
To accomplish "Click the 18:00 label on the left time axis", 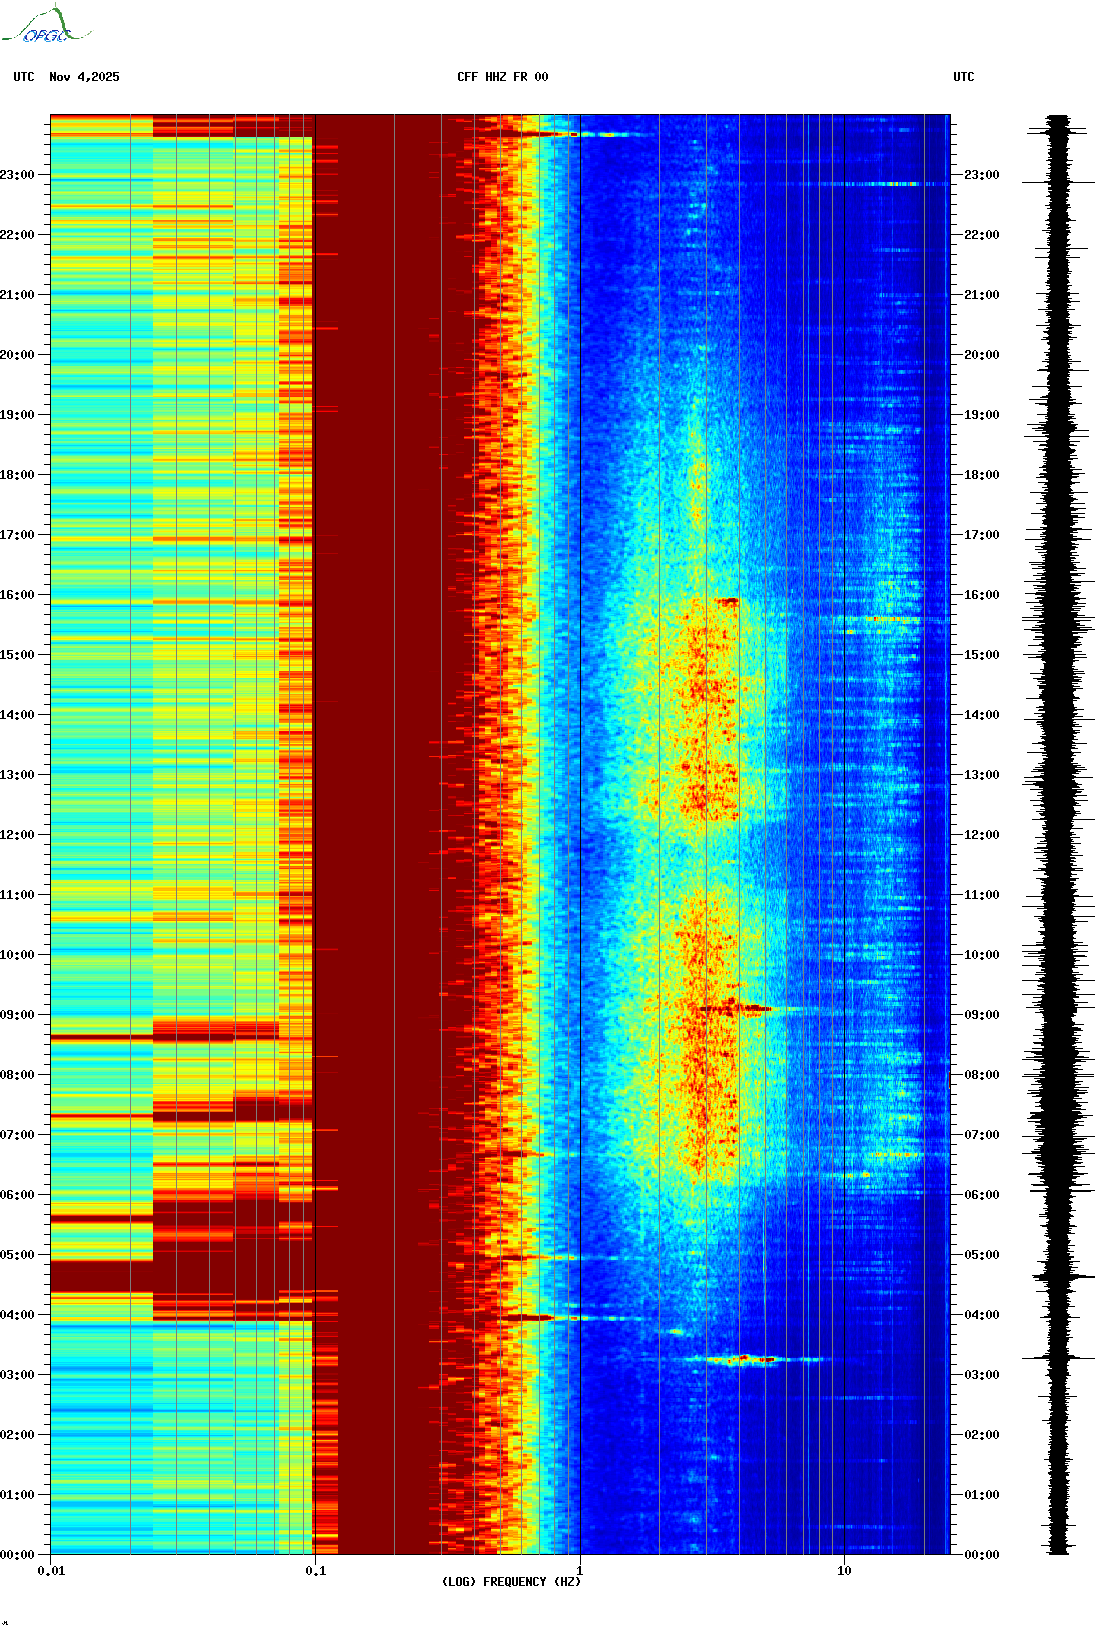I will pos(17,475).
